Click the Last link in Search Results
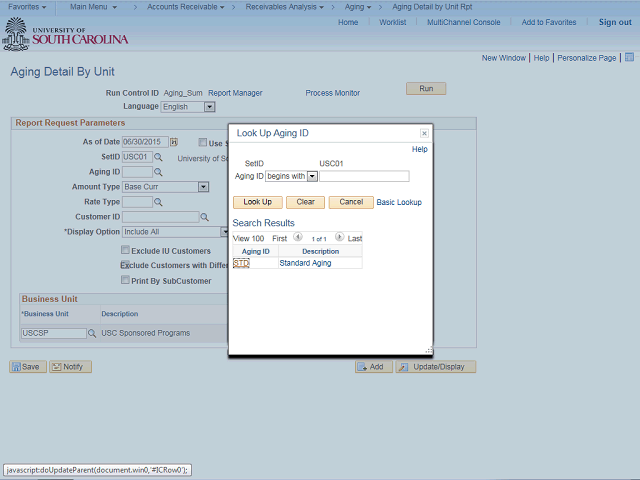The image size is (640, 480). [355, 239]
